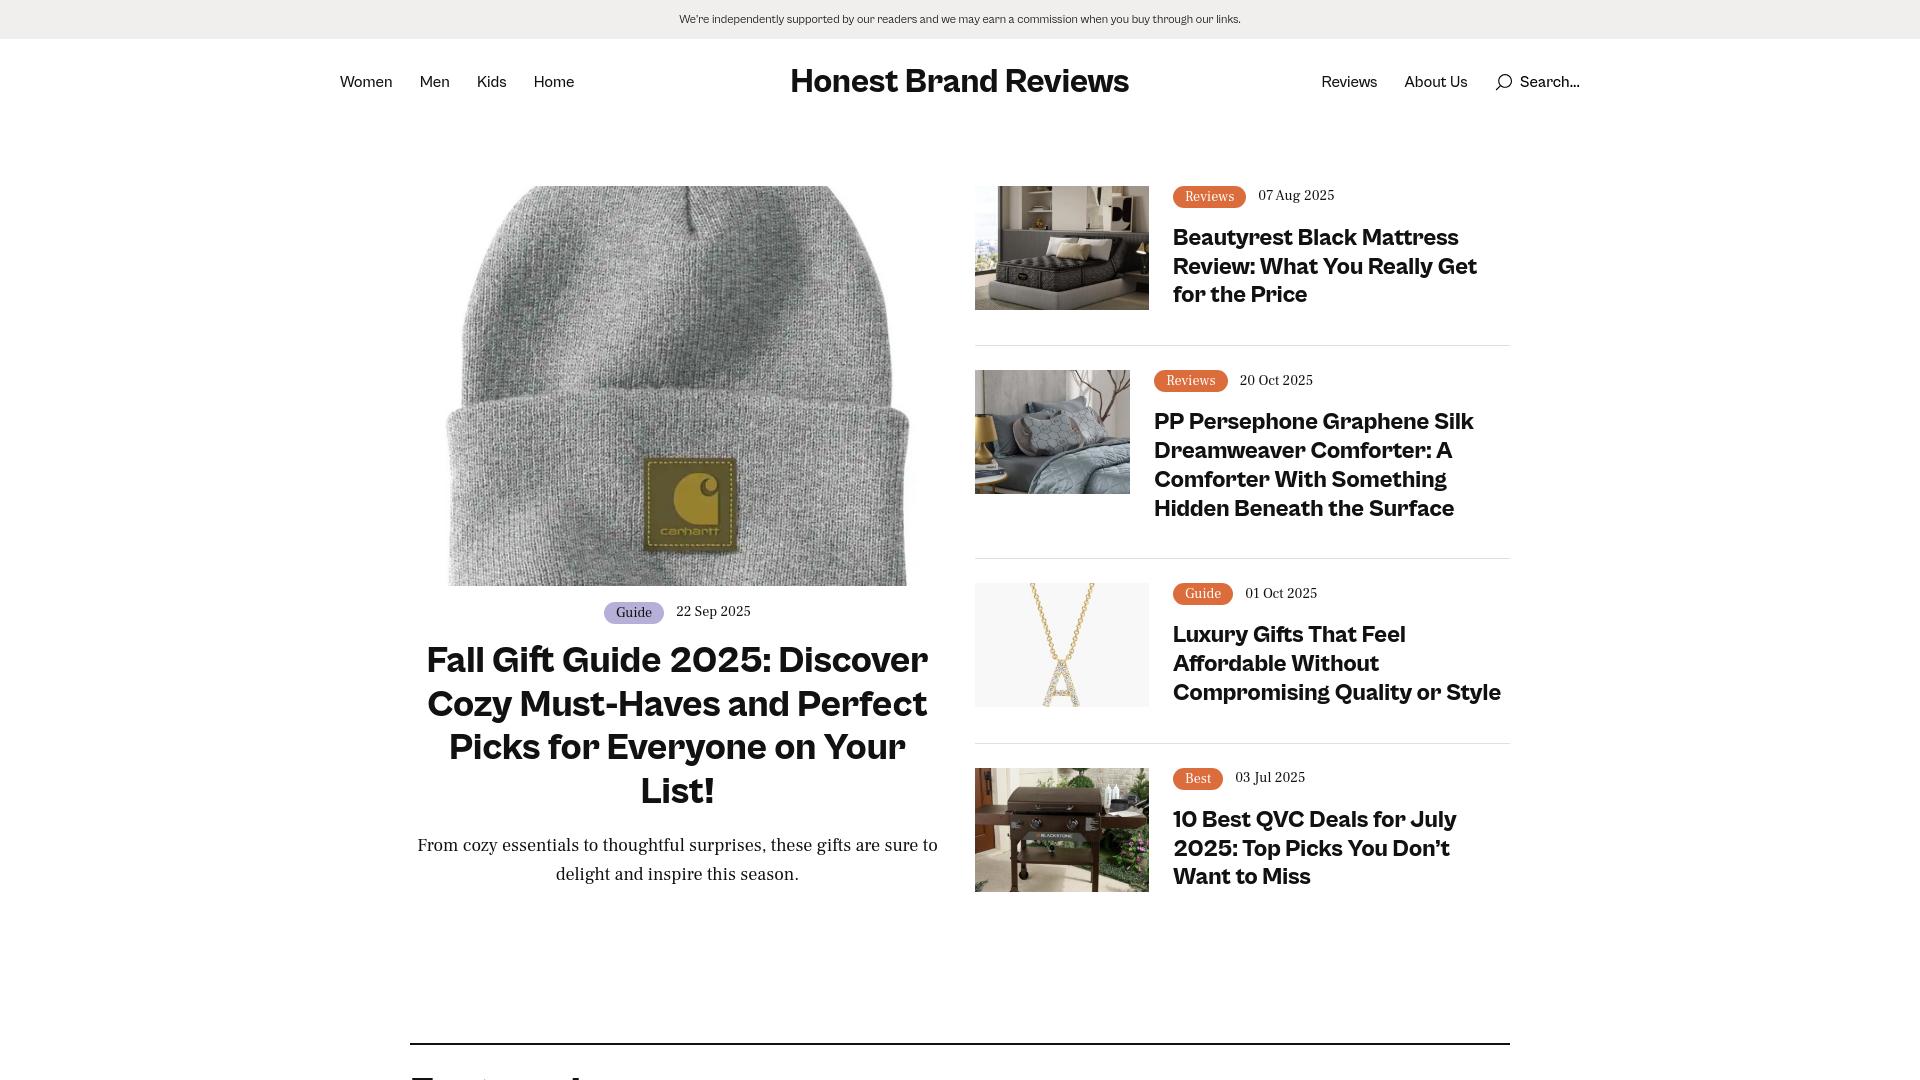This screenshot has height=1080, width=1920.
Task: Open the Carhartt beanie featured image
Action: click(x=677, y=386)
